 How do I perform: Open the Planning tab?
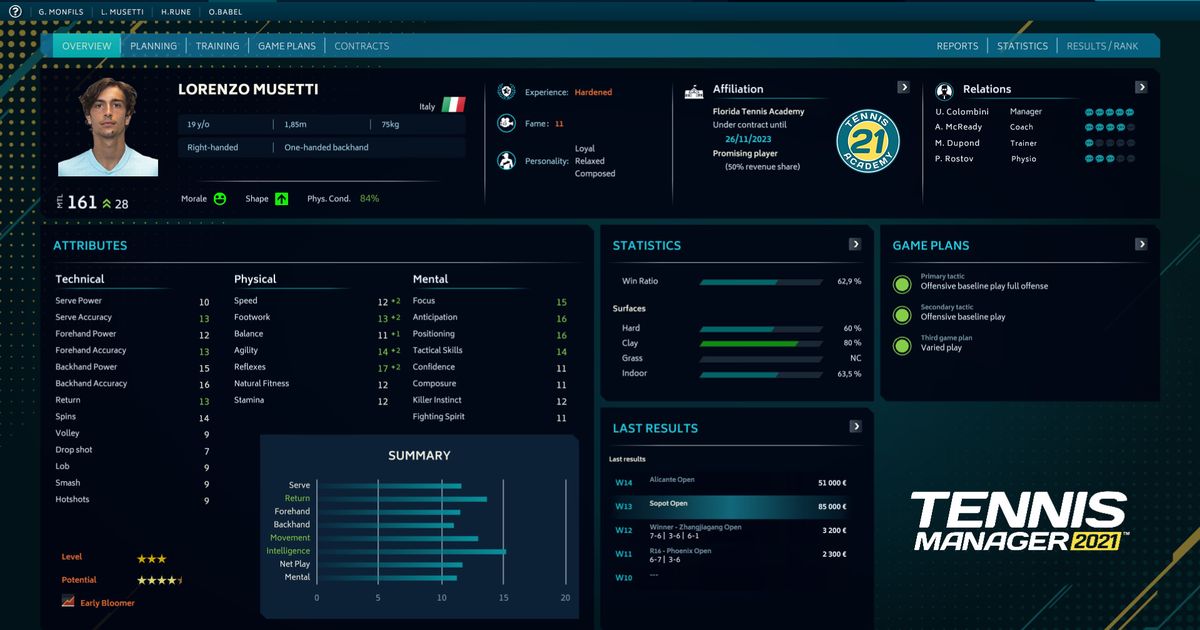coord(153,46)
